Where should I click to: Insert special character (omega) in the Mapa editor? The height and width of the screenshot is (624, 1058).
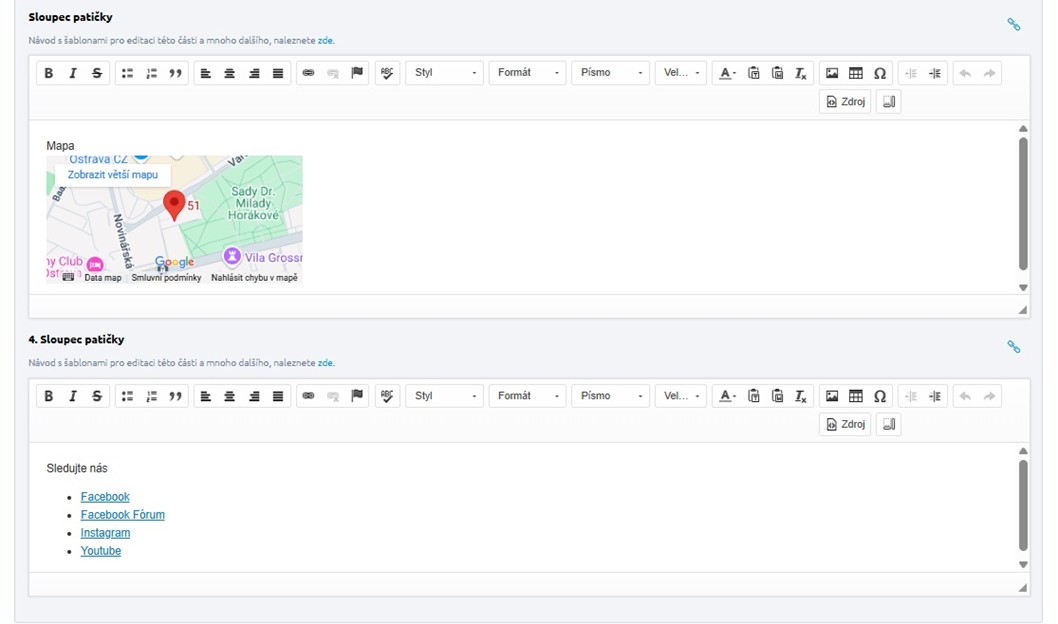click(880, 73)
